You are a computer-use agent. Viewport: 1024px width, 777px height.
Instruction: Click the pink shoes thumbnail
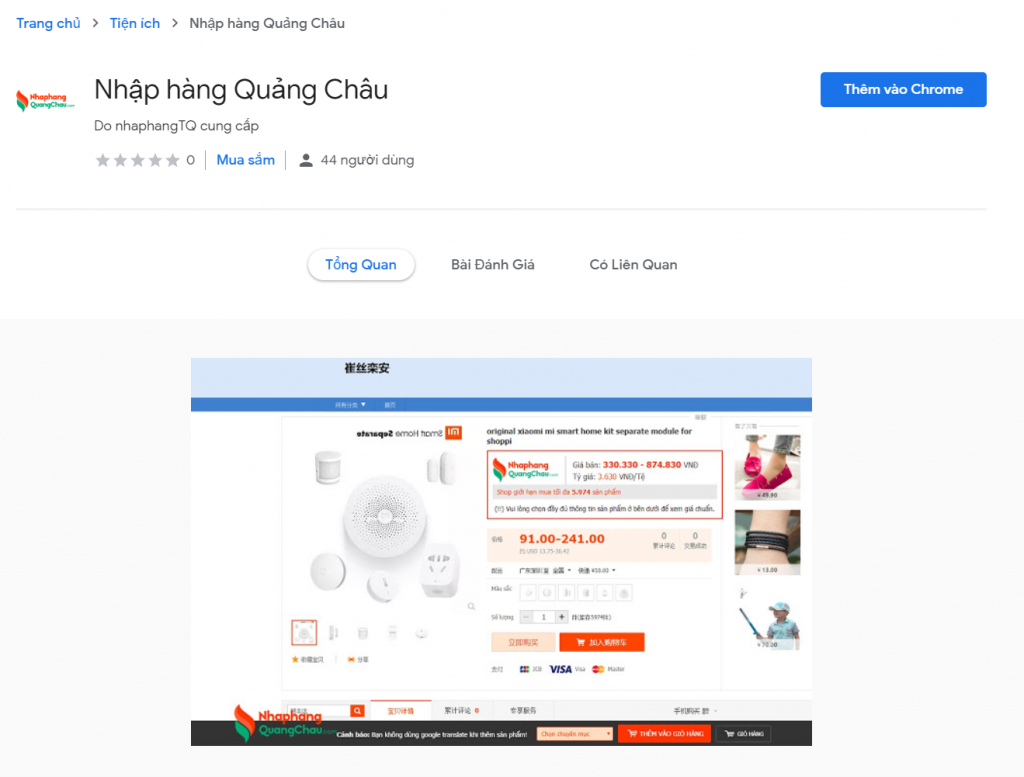click(x=767, y=467)
